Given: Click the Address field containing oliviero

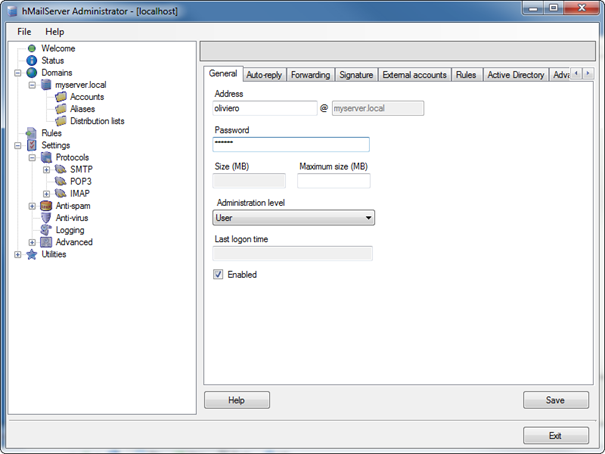Looking at the screenshot, I should point(265,108).
